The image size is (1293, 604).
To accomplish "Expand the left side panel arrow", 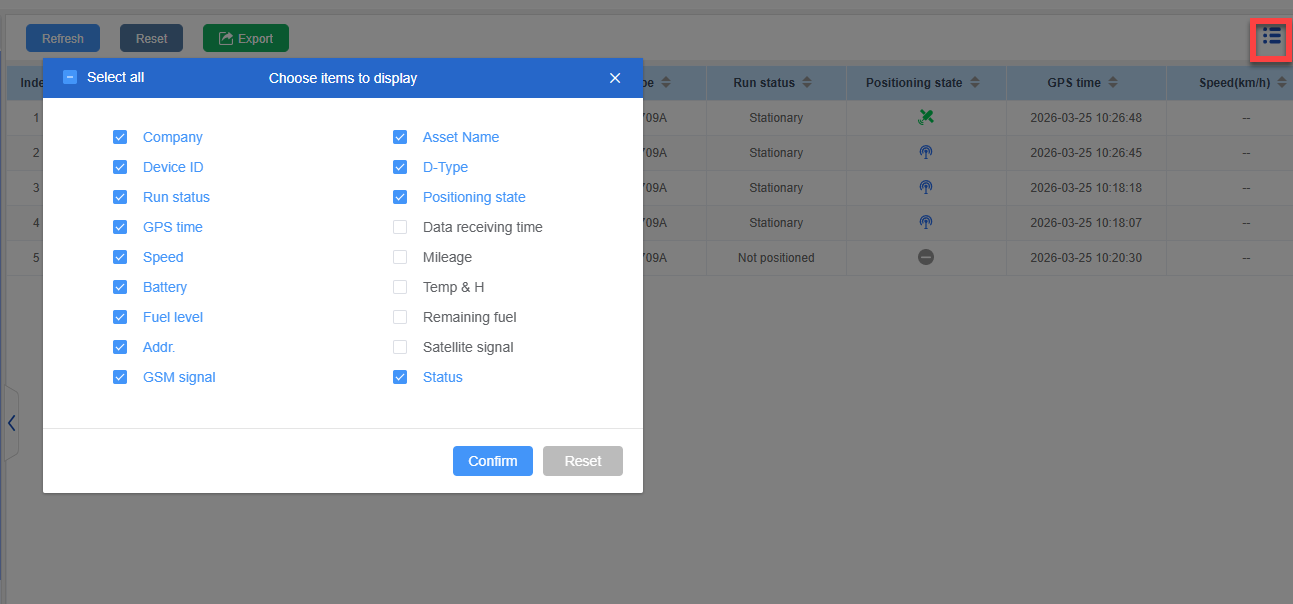I will tap(11, 423).
